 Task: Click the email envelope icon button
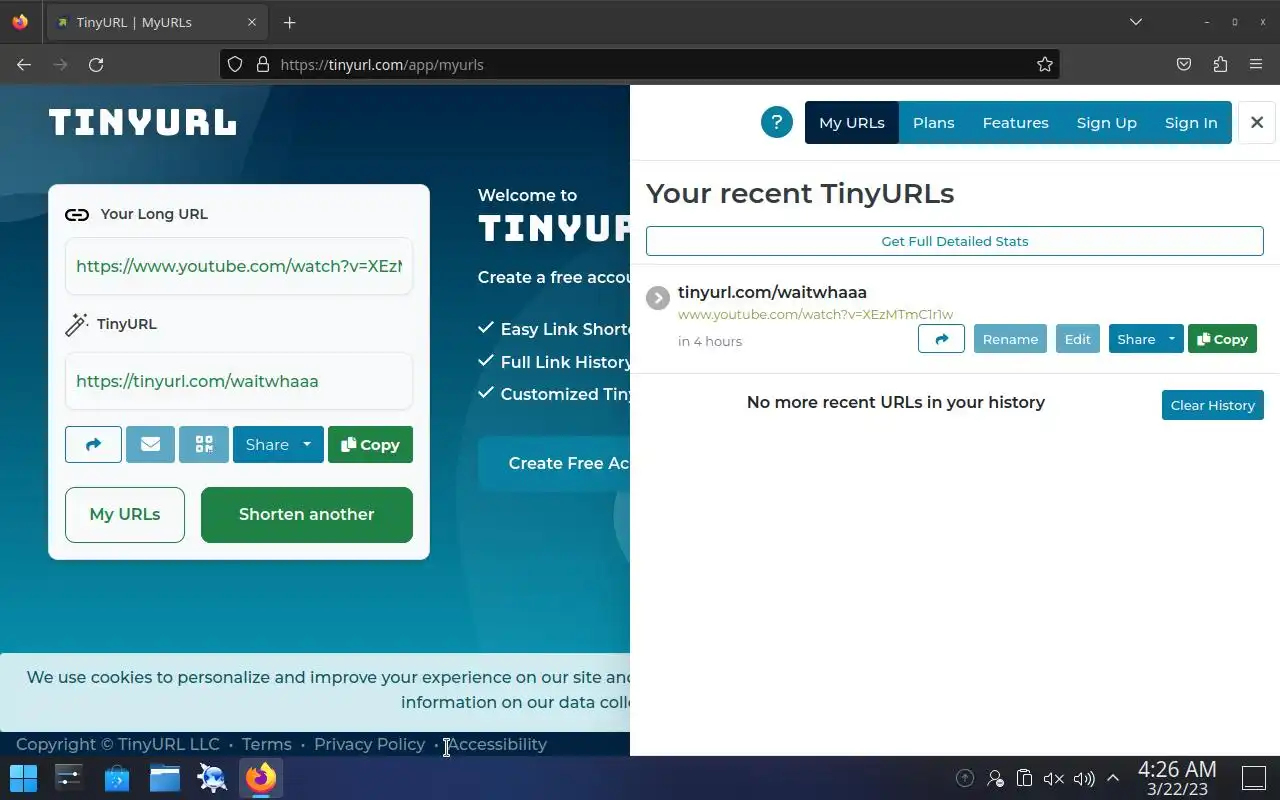pos(150,445)
